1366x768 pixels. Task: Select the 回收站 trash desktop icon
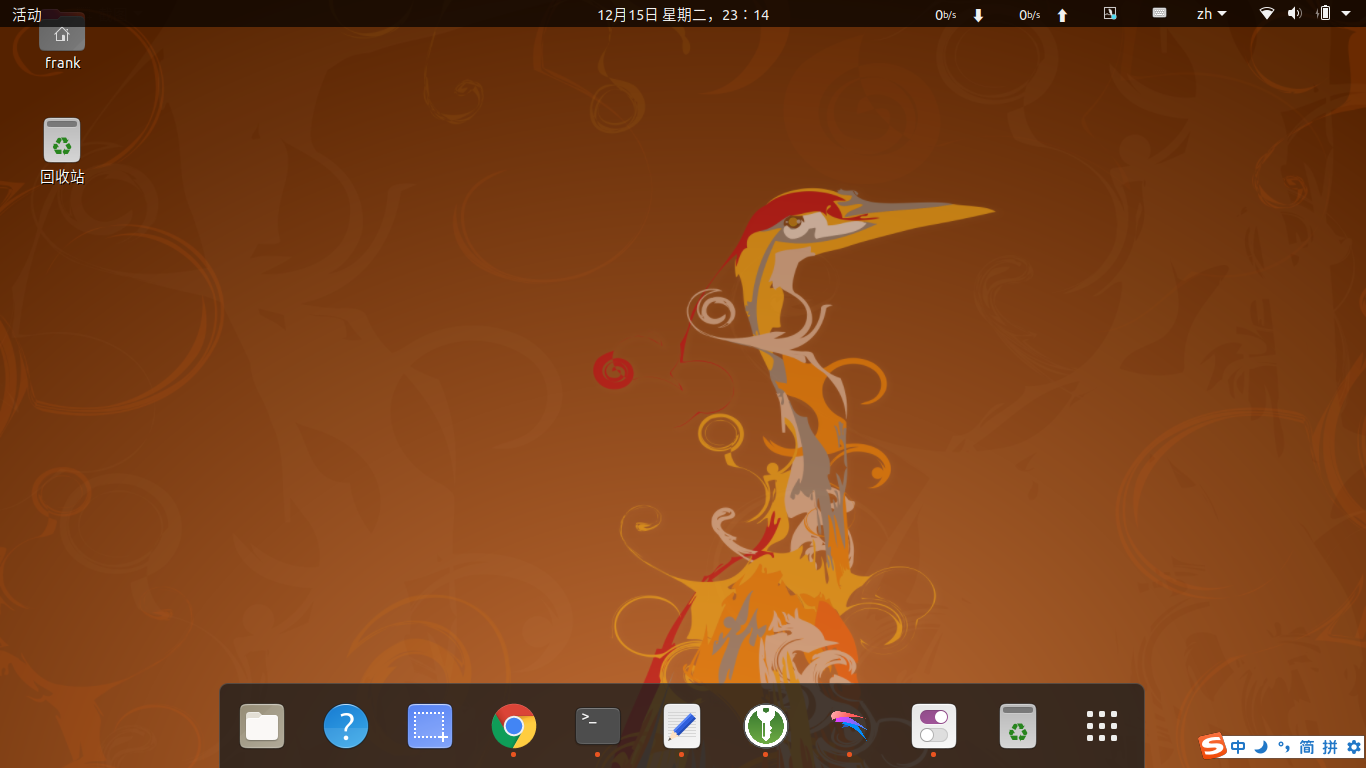pos(62,151)
